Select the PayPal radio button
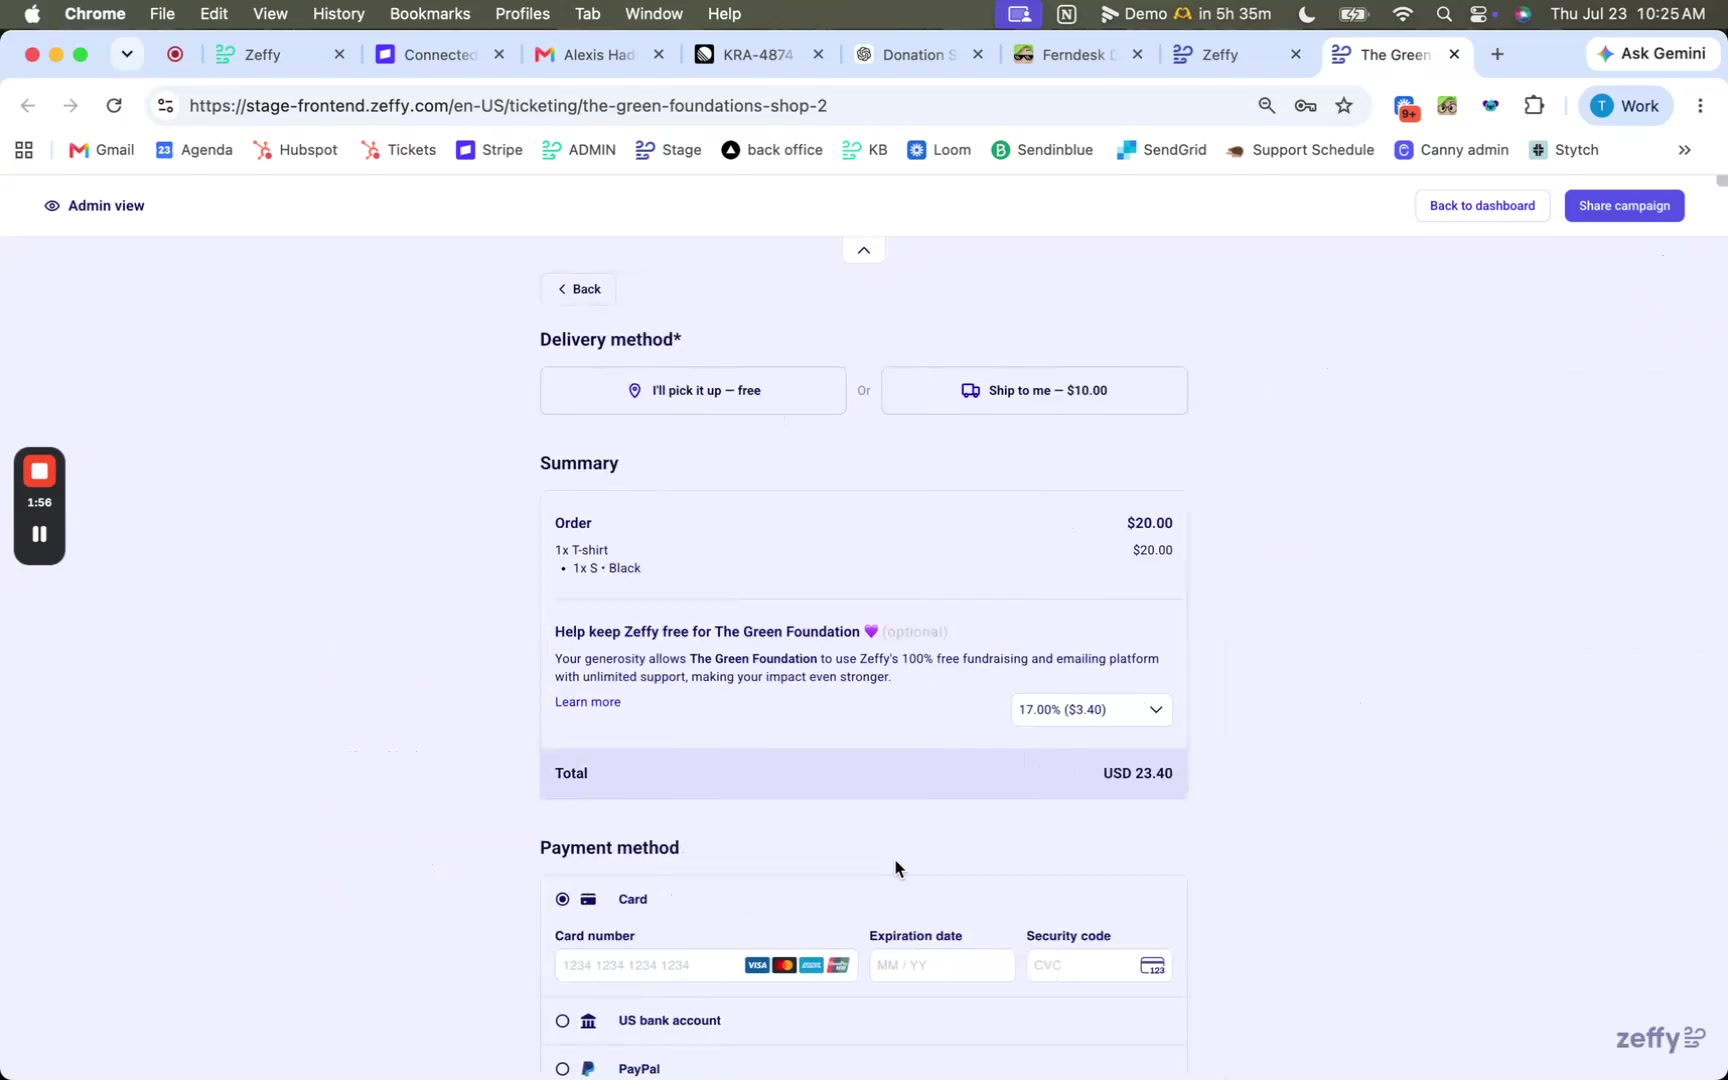Viewport: 1728px width, 1080px height. 562,1069
